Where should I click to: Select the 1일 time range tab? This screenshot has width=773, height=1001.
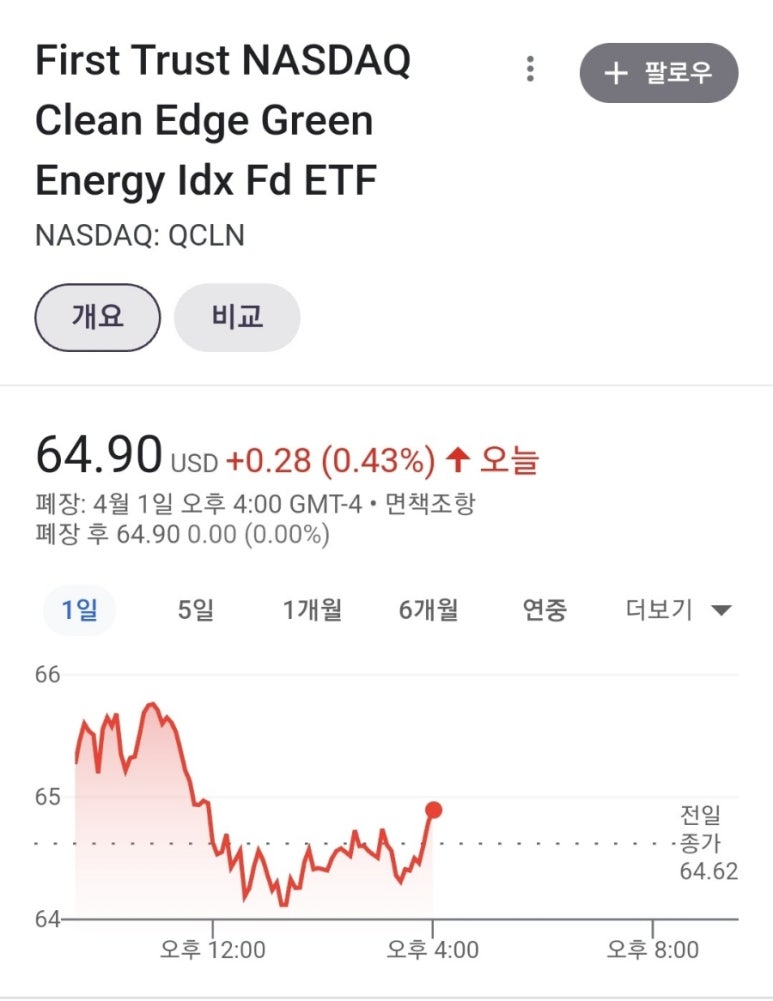pos(79,610)
